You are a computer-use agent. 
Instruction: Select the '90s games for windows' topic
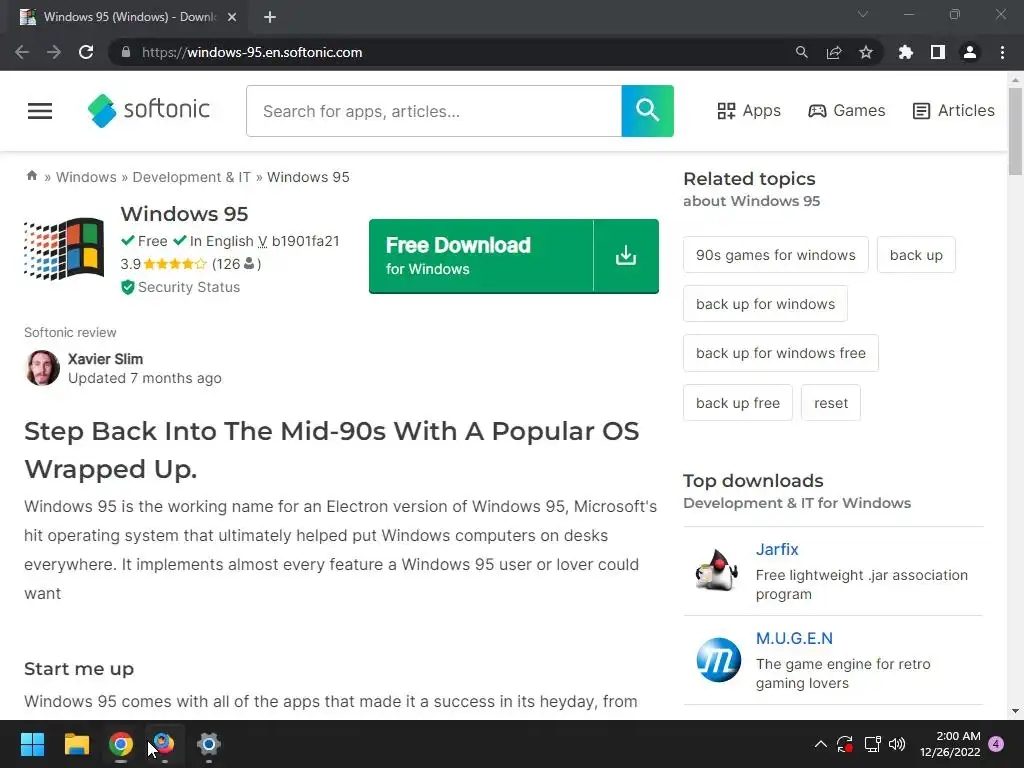point(776,255)
